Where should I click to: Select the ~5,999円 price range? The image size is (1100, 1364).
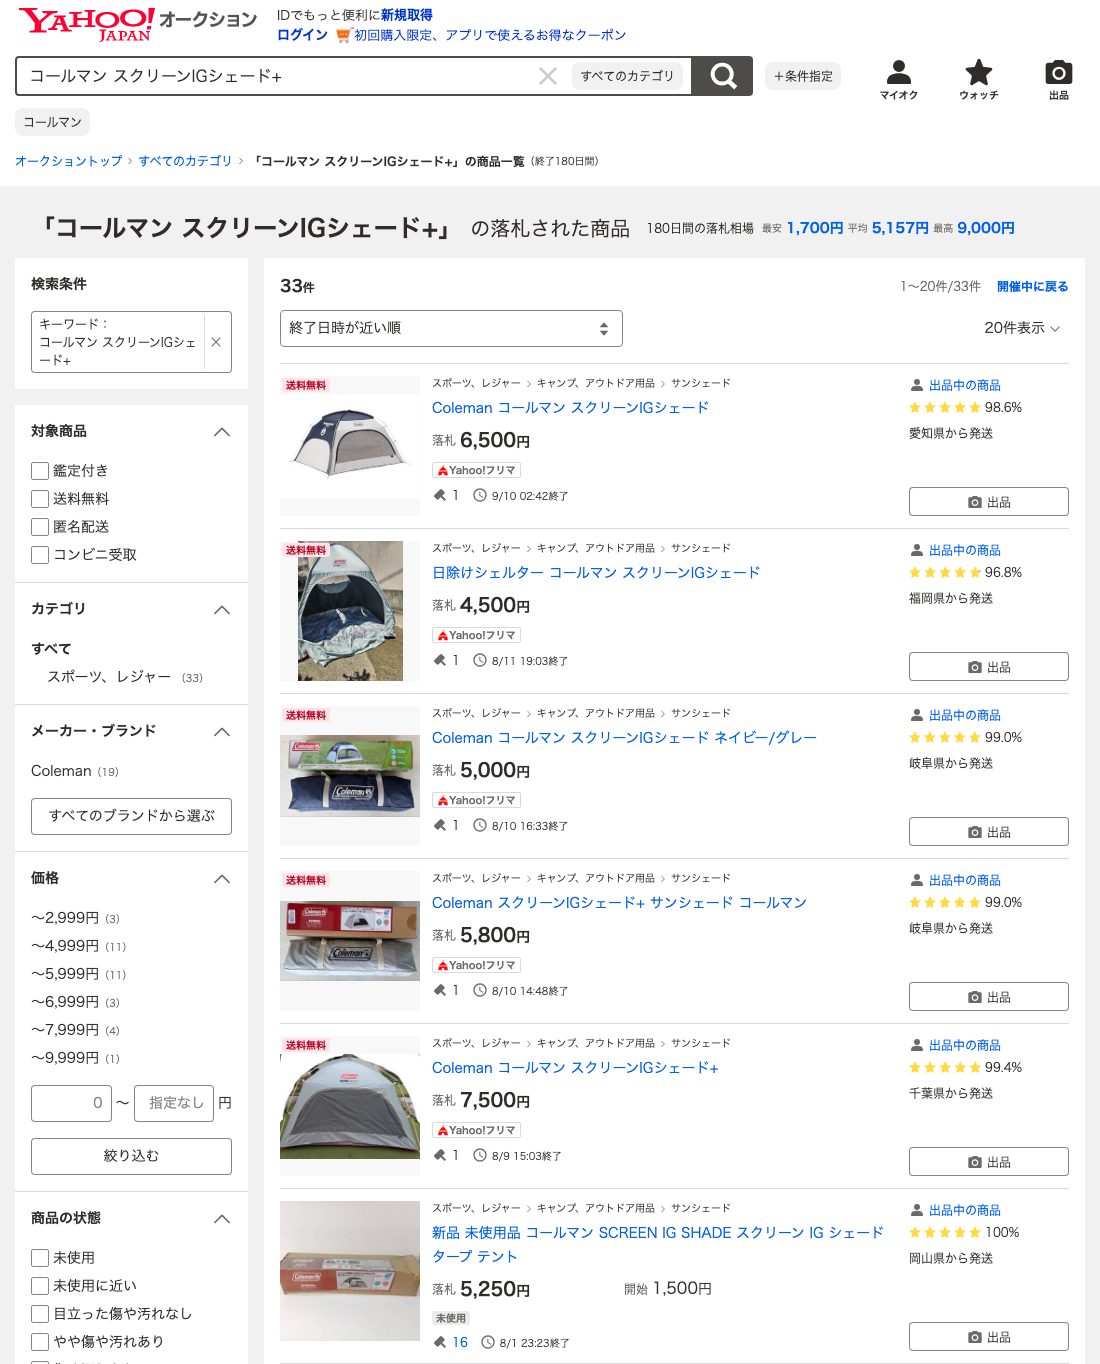coord(65,974)
